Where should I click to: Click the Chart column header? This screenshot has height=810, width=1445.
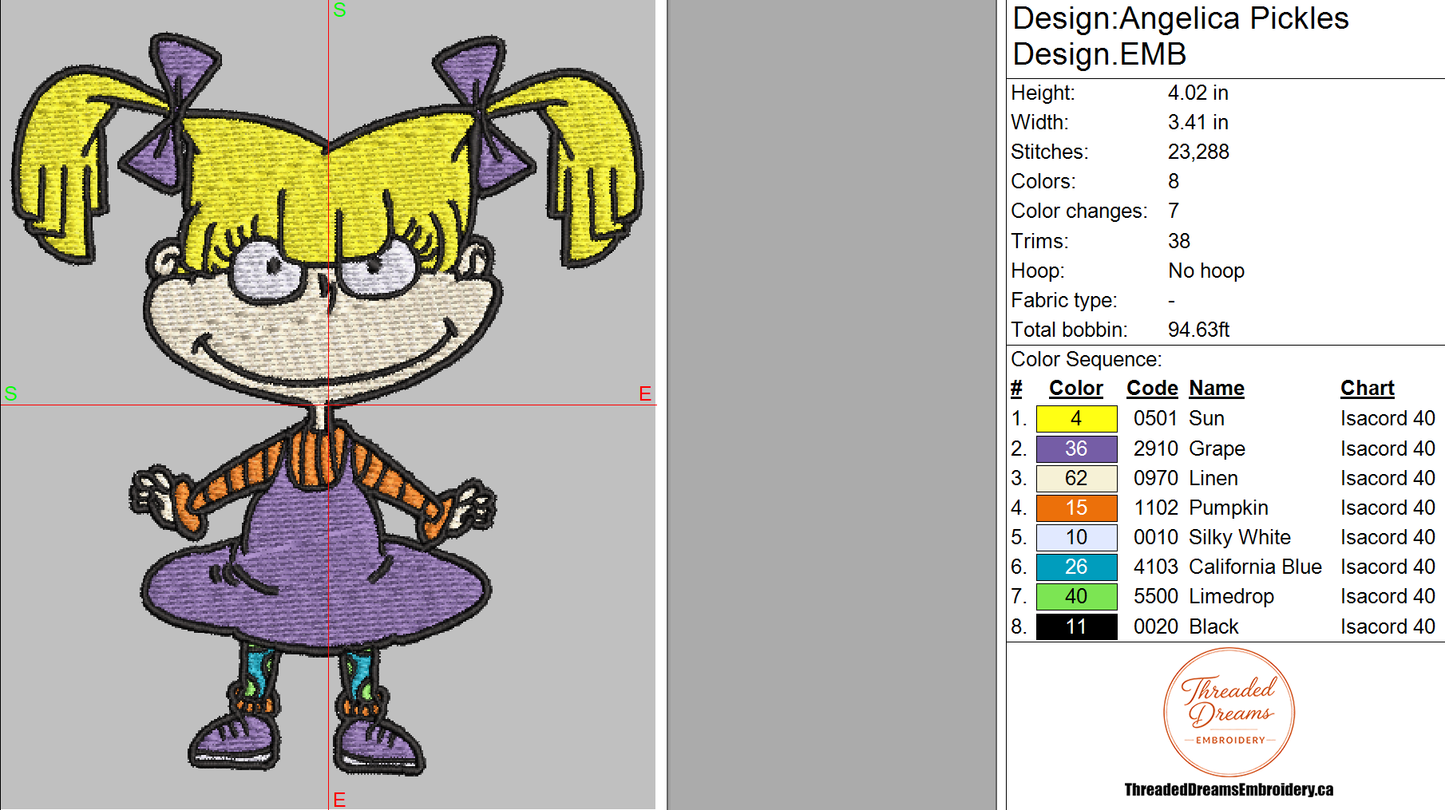(x=1367, y=389)
